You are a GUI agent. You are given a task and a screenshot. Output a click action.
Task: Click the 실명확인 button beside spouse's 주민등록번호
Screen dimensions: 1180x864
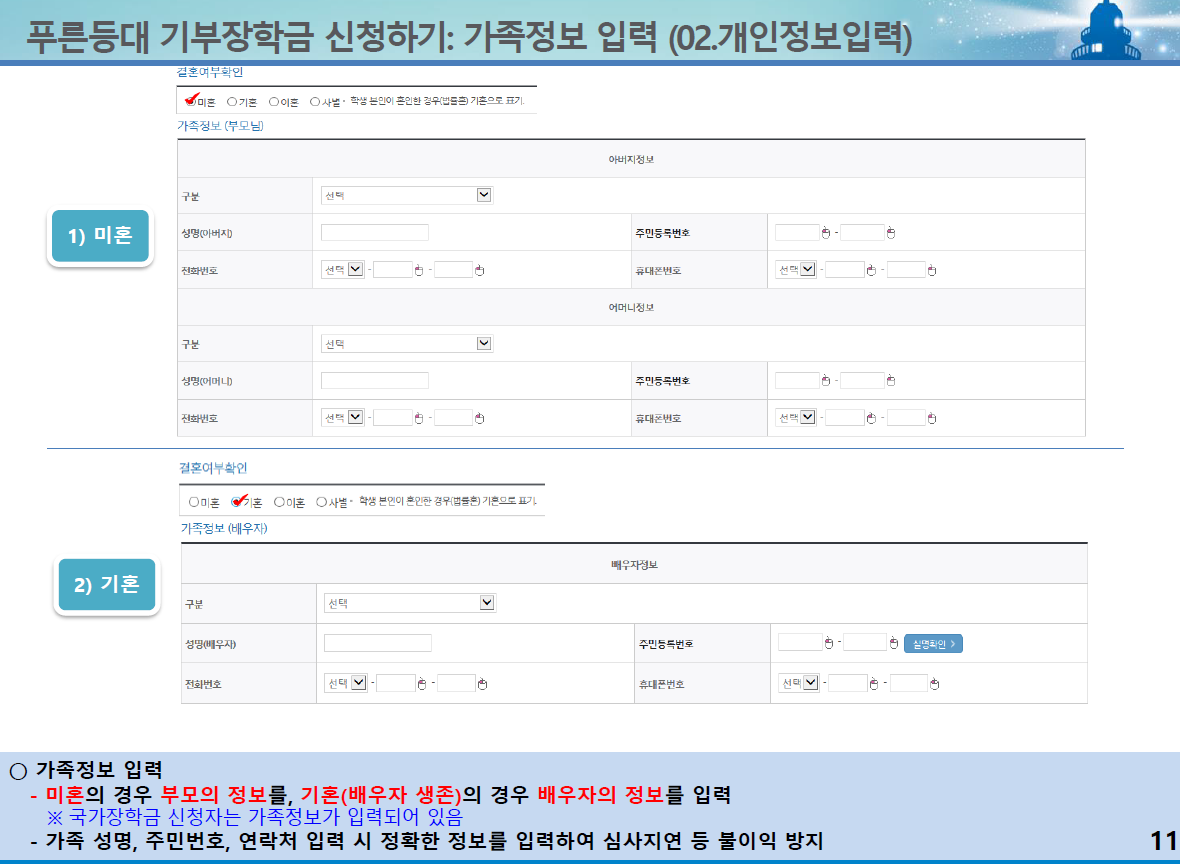click(x=935, y=643)
